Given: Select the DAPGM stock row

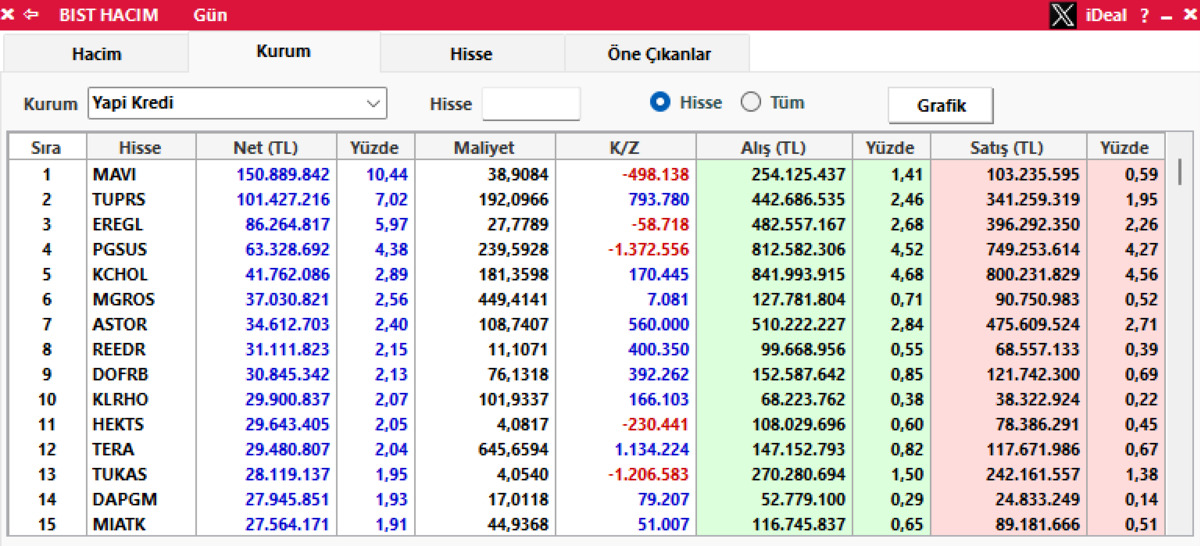Looking at the screenshot, I should coord(587,499).
